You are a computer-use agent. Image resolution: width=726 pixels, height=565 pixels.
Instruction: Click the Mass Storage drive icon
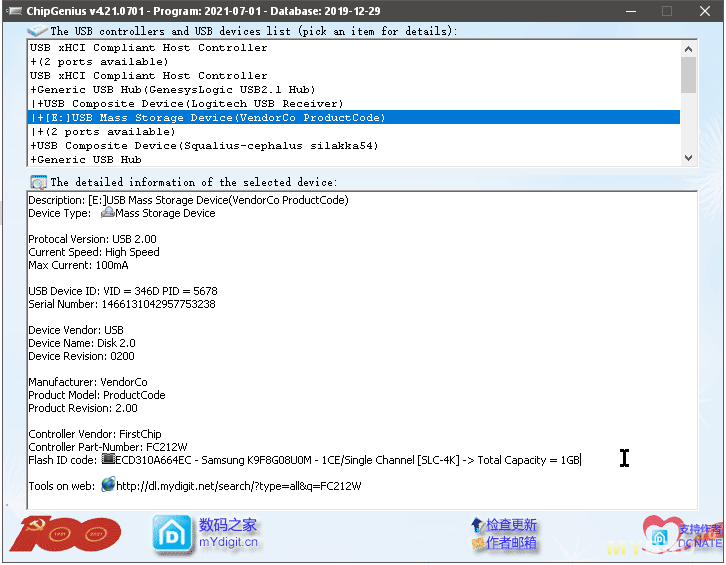pyautogui.click(x=107, y=213)
